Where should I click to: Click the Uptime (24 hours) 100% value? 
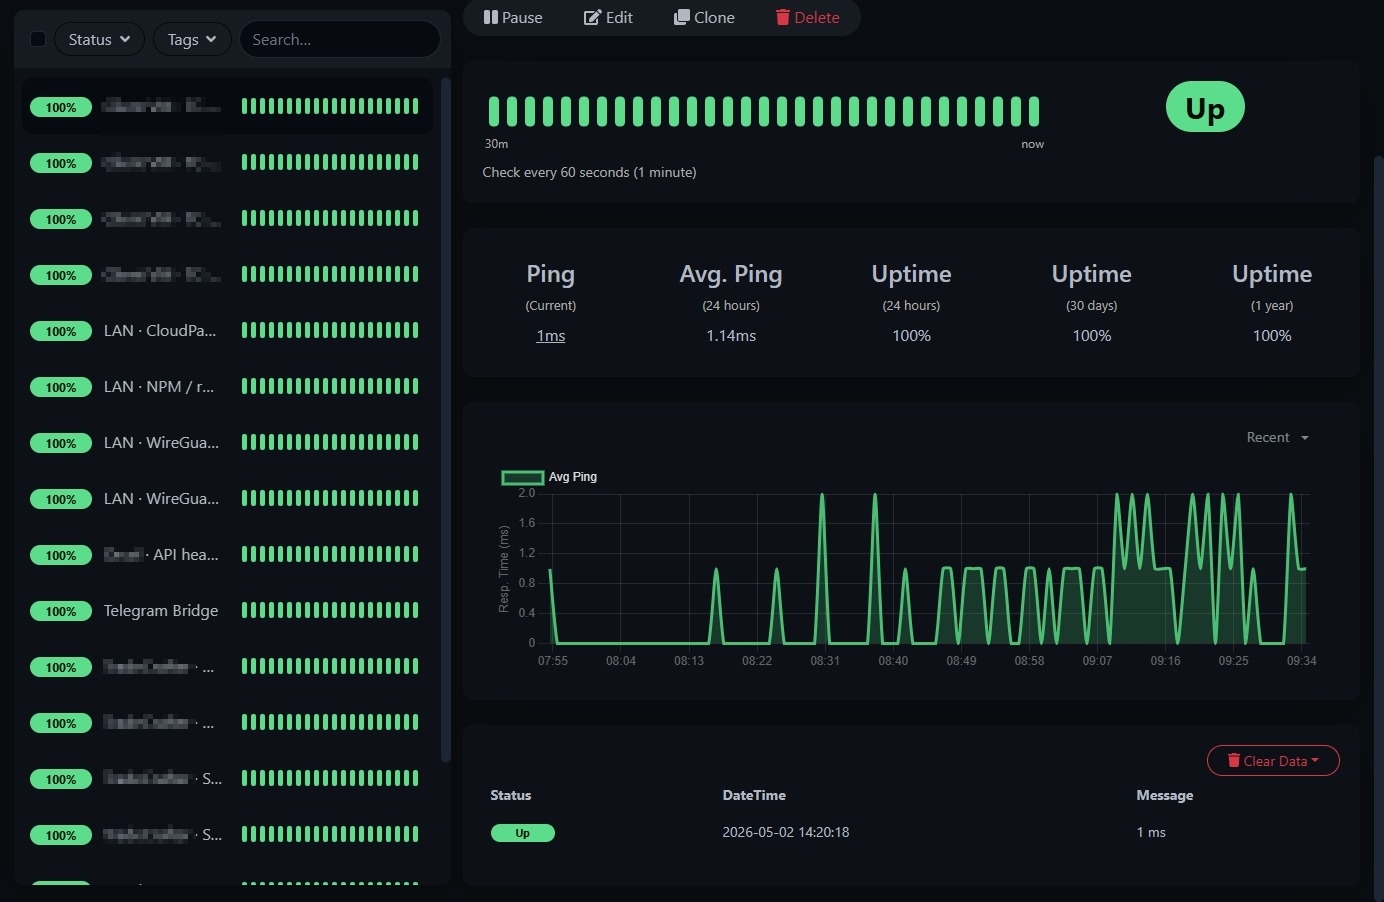point(911,336)
